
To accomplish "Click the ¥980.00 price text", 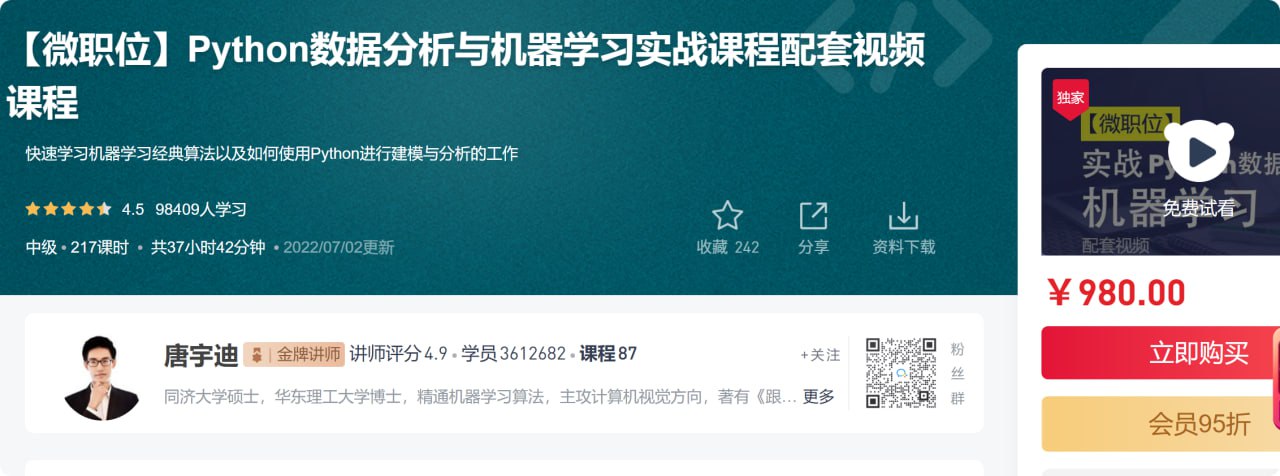I will (1116, 292).
